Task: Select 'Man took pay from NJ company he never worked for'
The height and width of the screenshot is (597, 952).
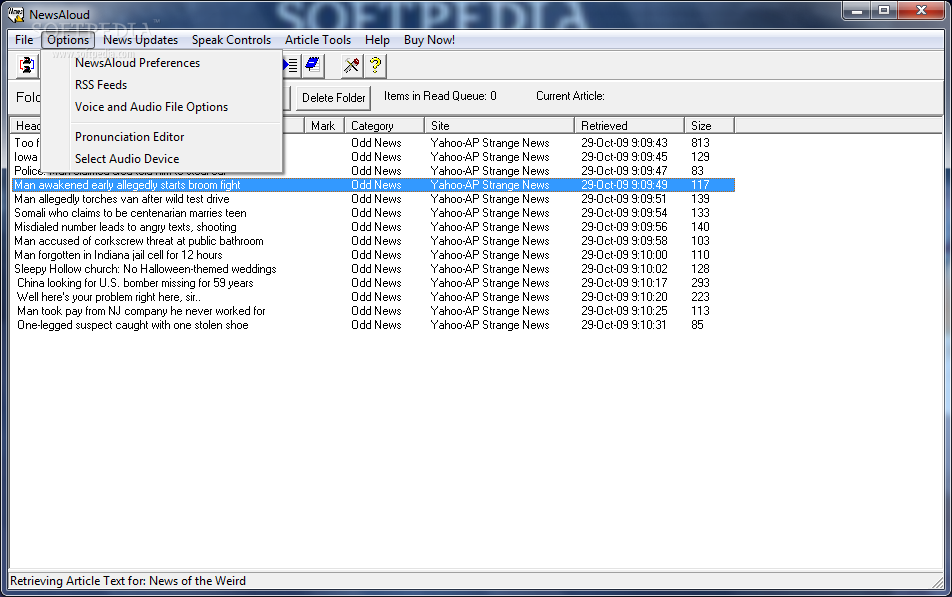Action: [373, 311]
